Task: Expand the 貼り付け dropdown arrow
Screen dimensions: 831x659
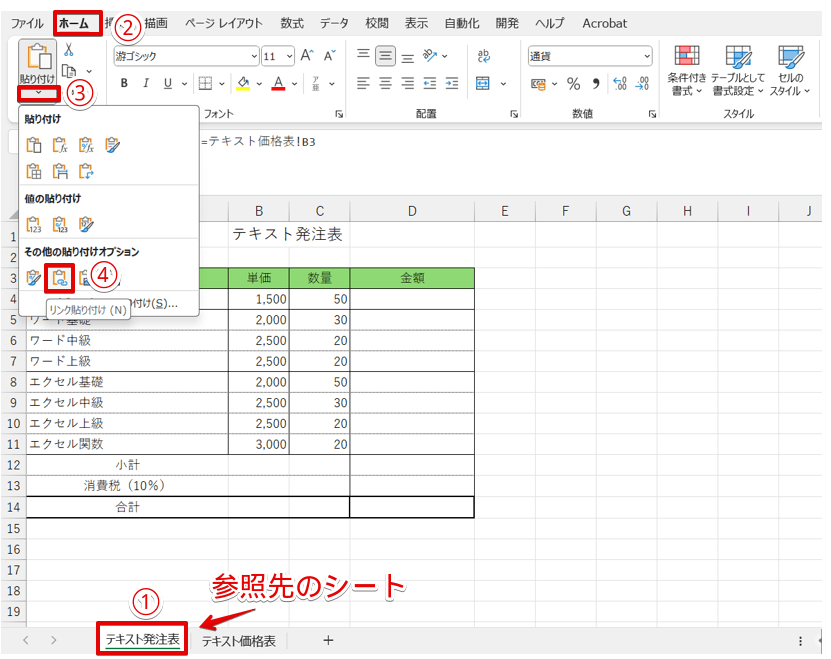Action: [x=38, y=93]
